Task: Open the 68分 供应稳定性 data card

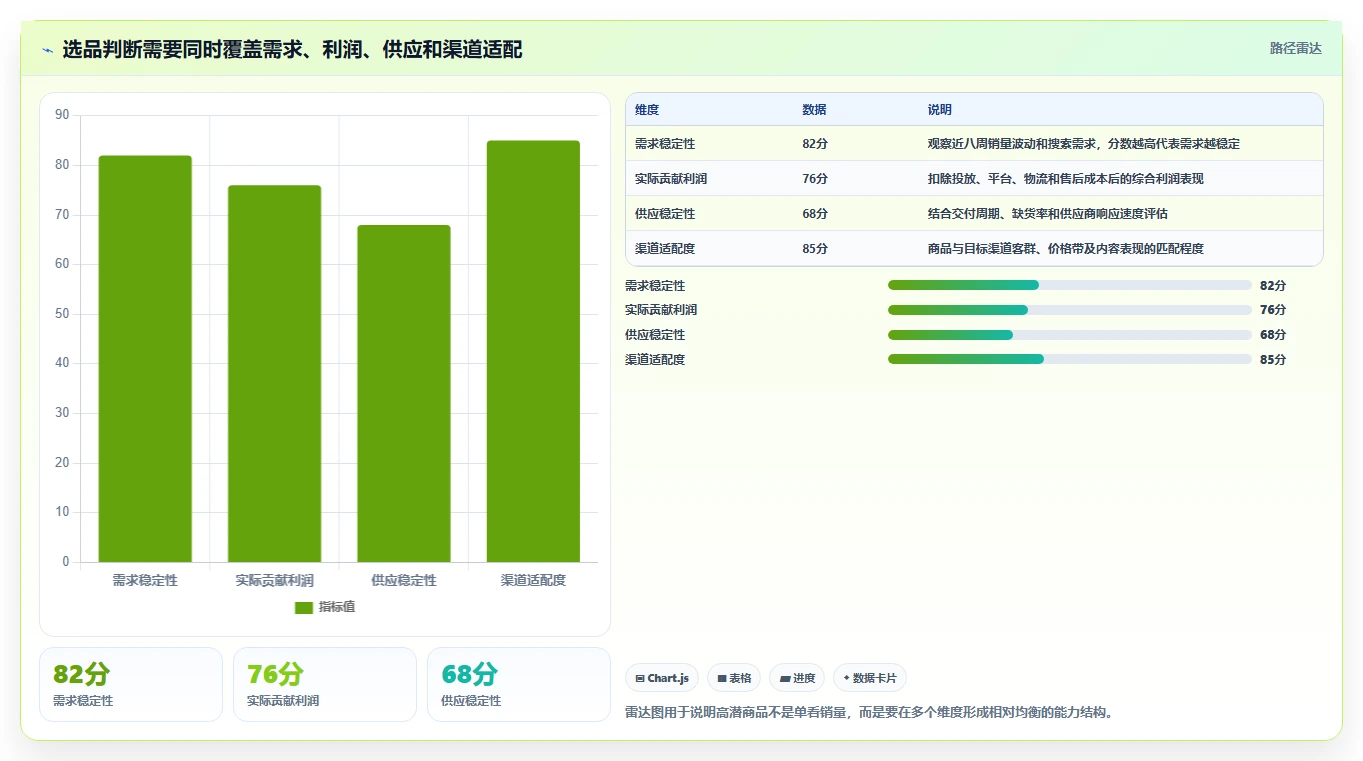Action: [x=519, y=684]
